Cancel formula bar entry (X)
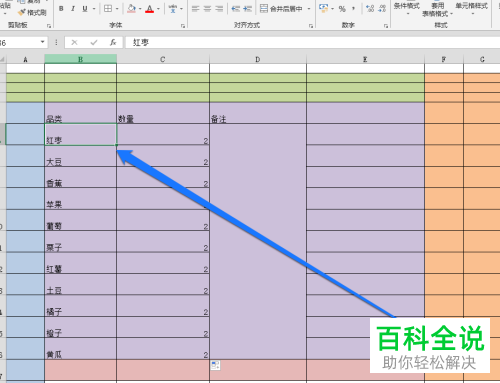This screenshot has height=383, width=500. (x=74, y=42)
